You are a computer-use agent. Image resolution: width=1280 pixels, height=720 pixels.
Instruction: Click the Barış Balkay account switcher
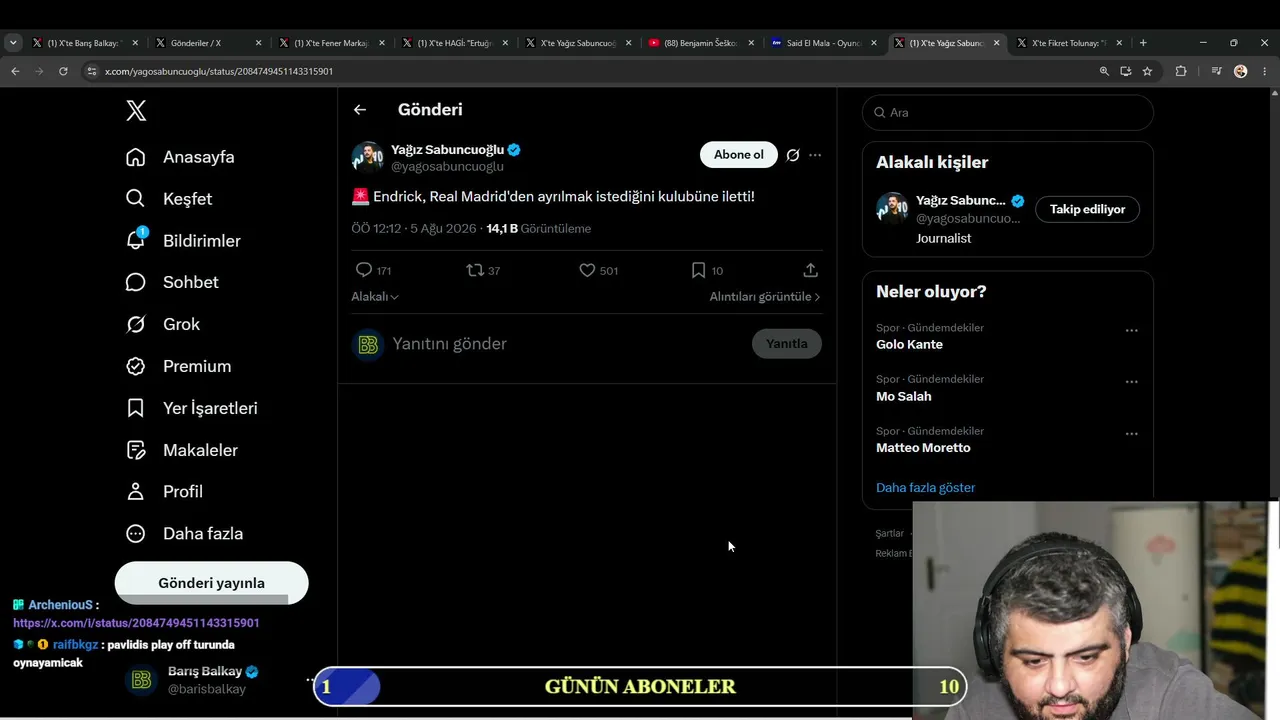(x=222, y=680)
